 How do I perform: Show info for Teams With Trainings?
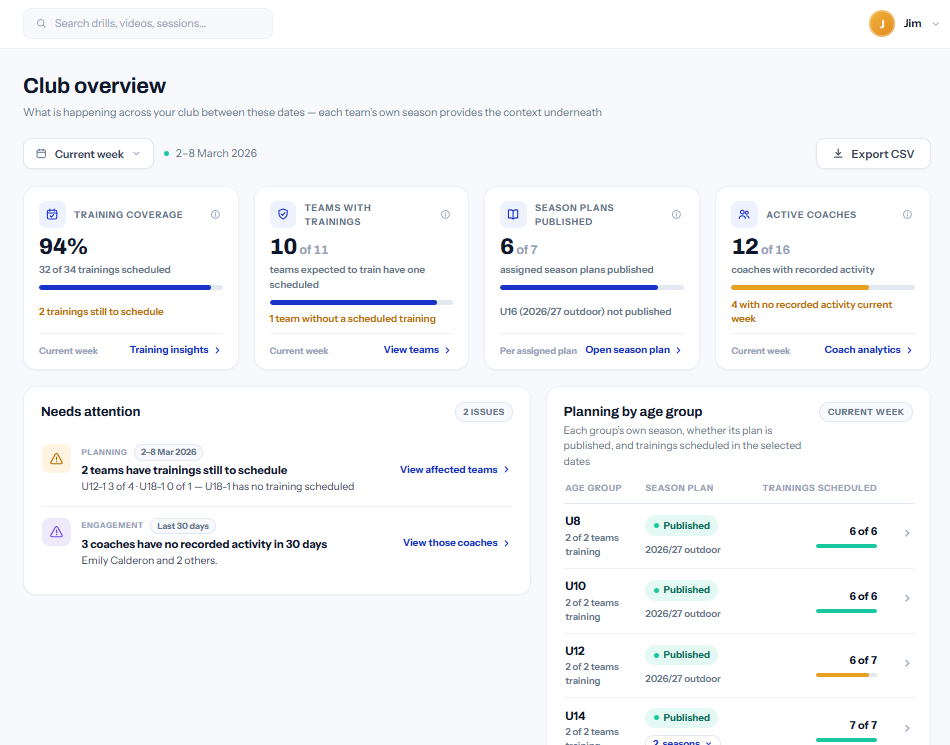coord(445,214)
